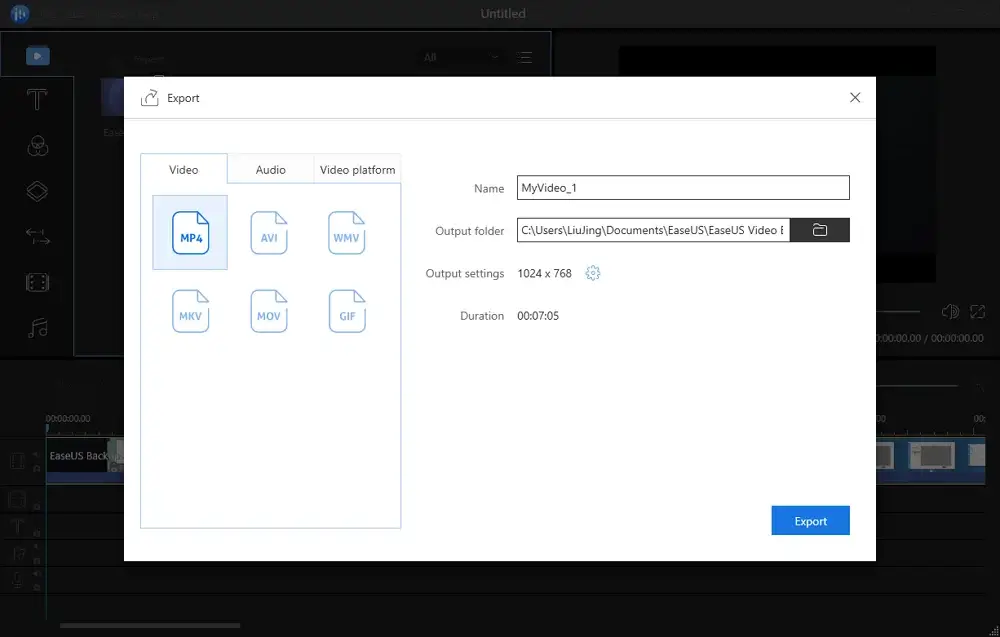This screenshot has height=637, width=1000.
Task: Click the speaker volume icon near the preview
Action: point(949,311)
